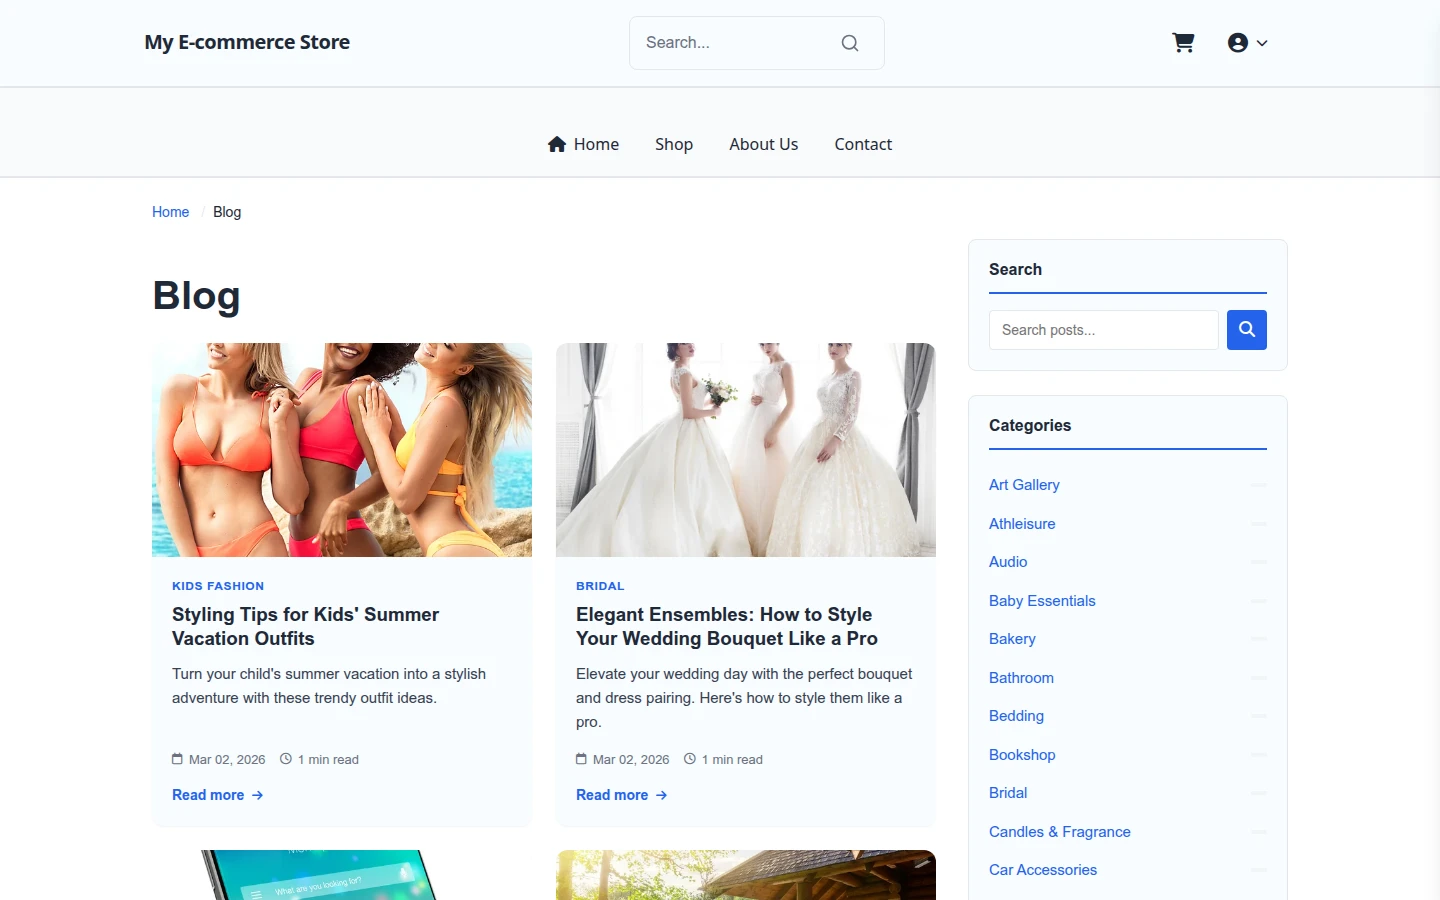
Task: Select the Art Gallery category
Action: point(1024,485)
